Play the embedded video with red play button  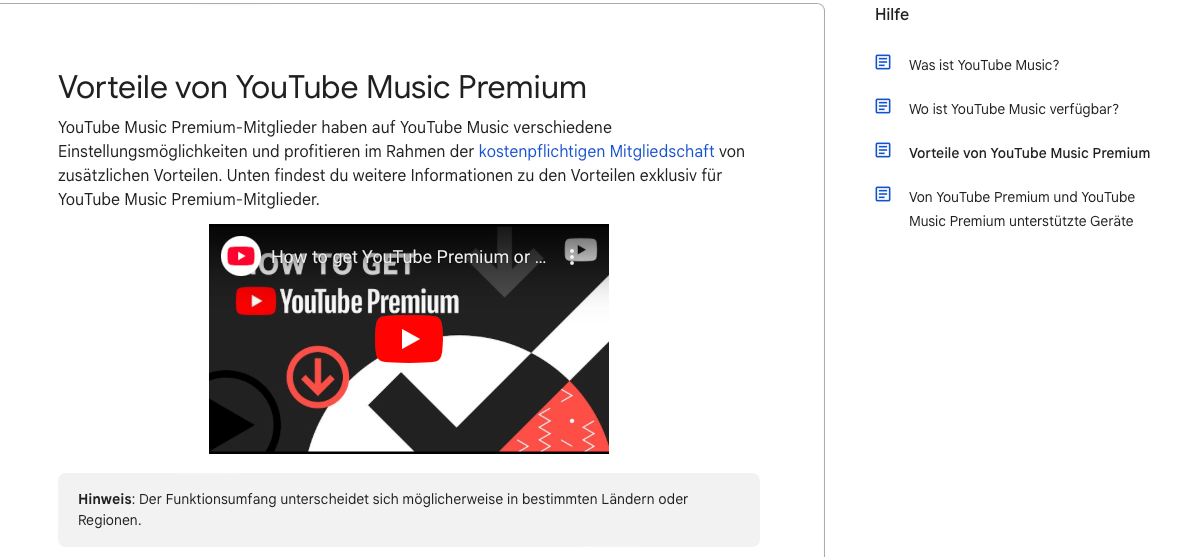(409, 339)
